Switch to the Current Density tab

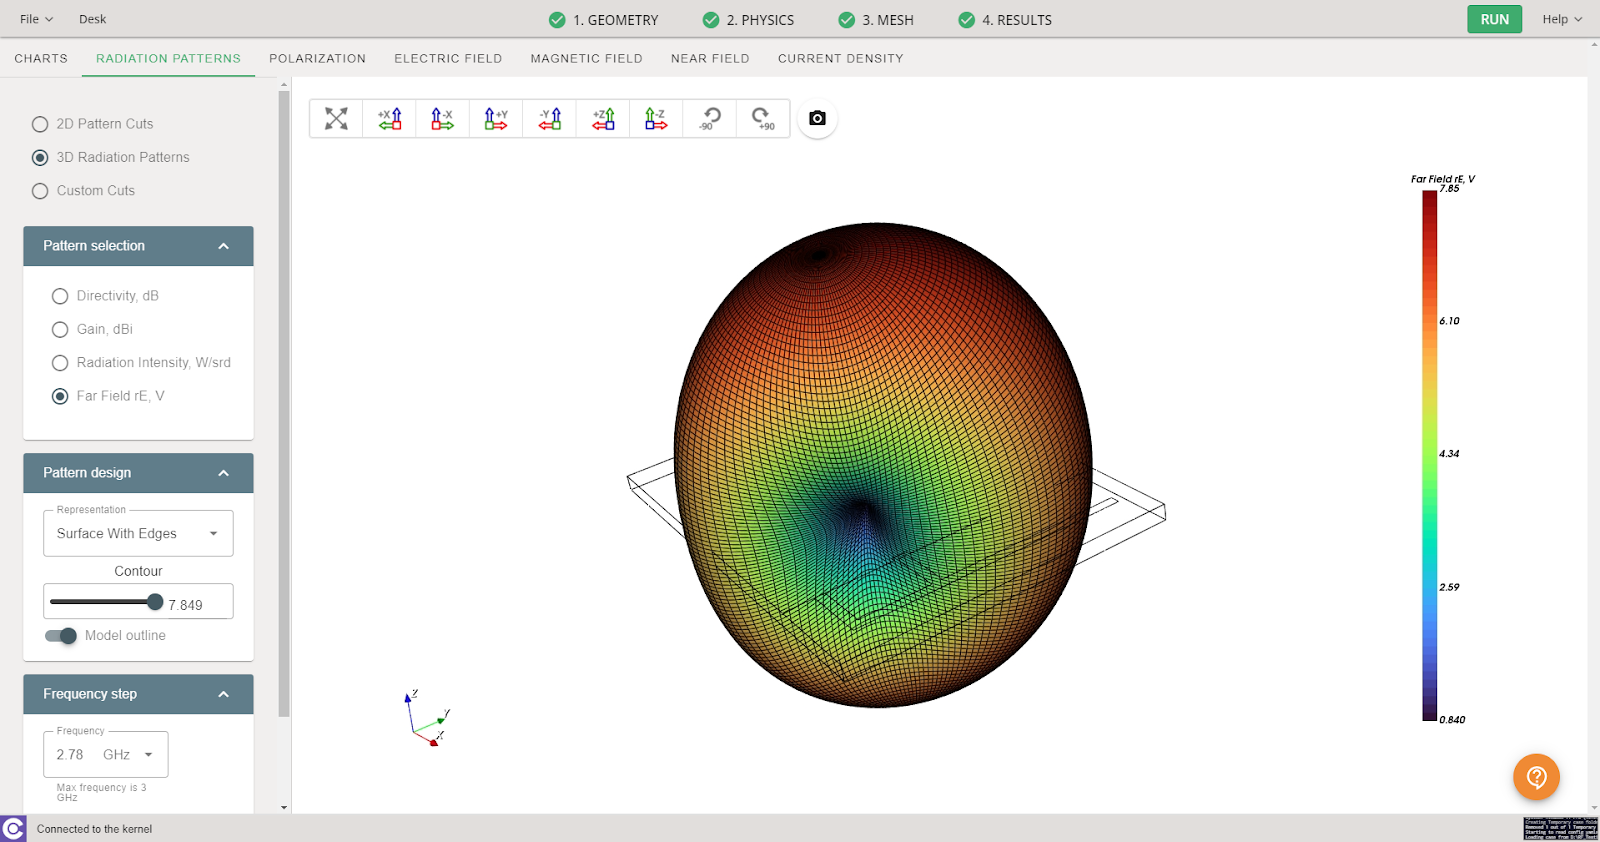[x=840, y=58]
